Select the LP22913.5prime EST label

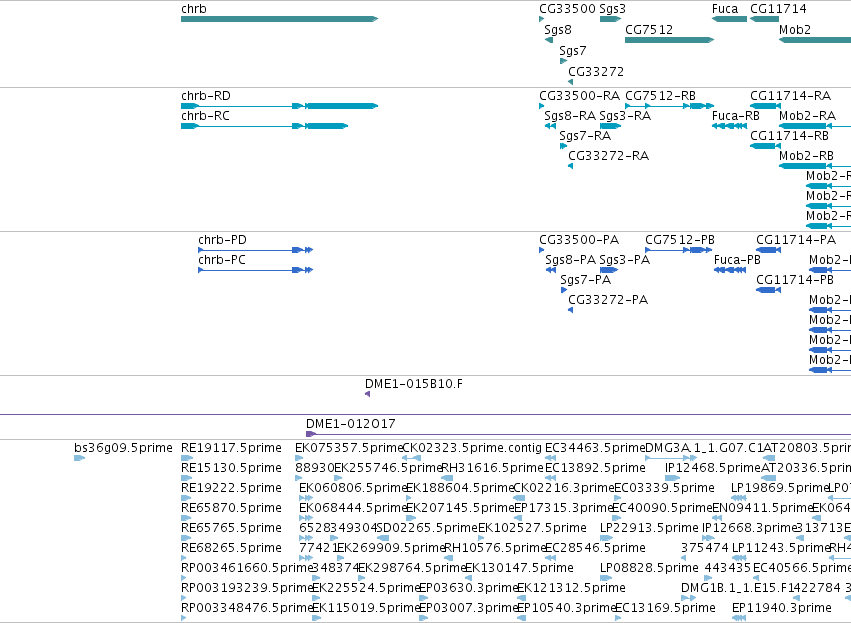[x=649, y=528]
